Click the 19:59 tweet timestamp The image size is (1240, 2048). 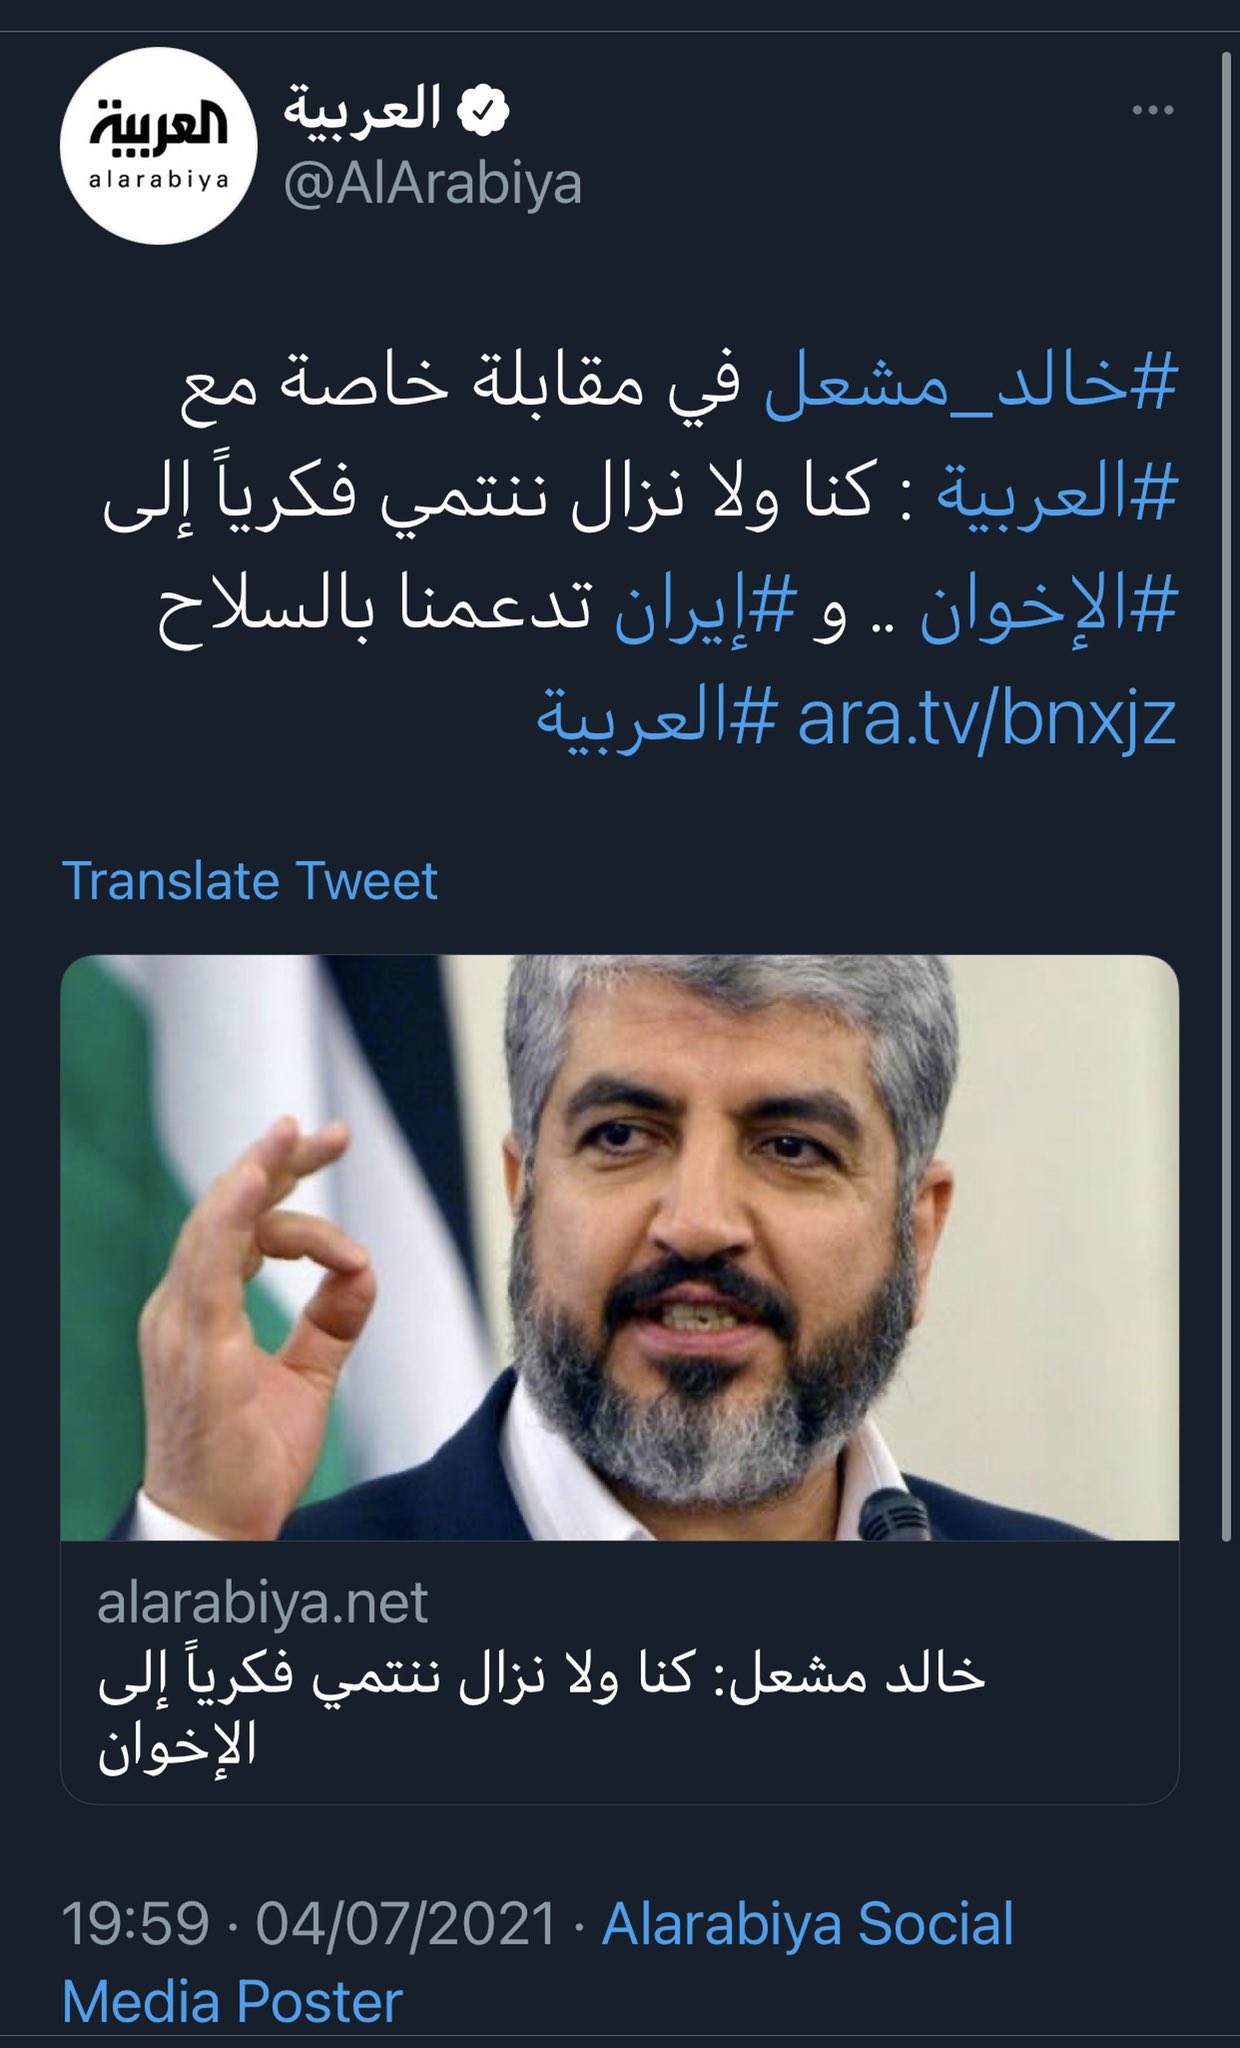[136, 1923]
